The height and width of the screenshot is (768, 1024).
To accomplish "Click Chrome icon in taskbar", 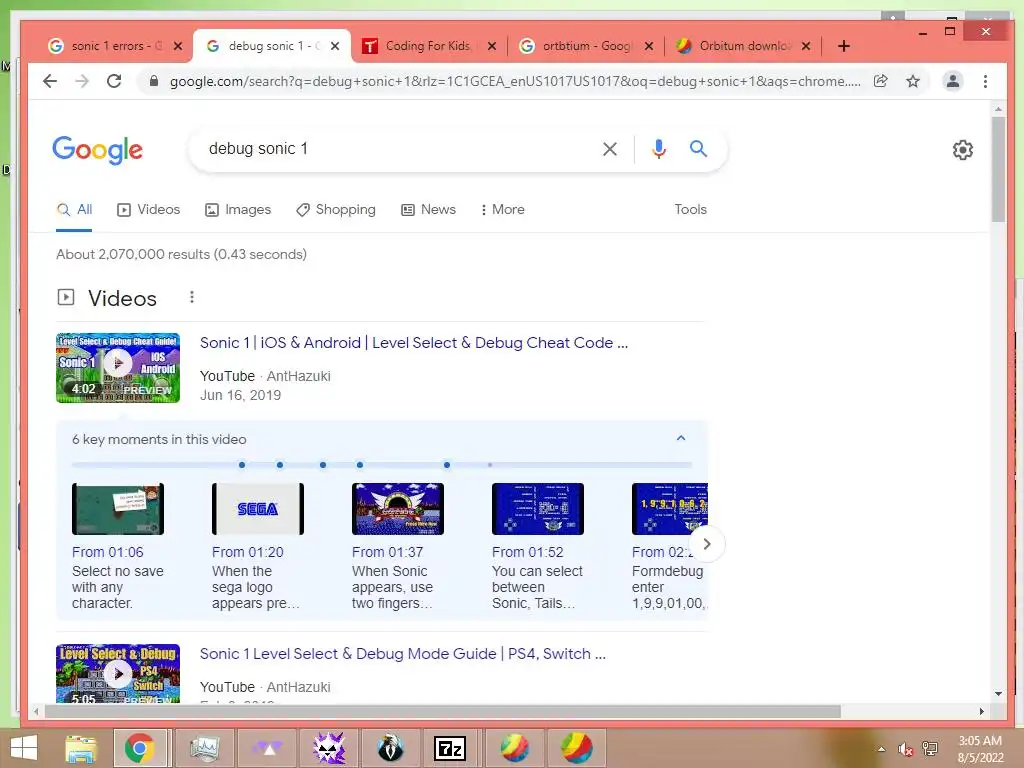I will (140, 748).
